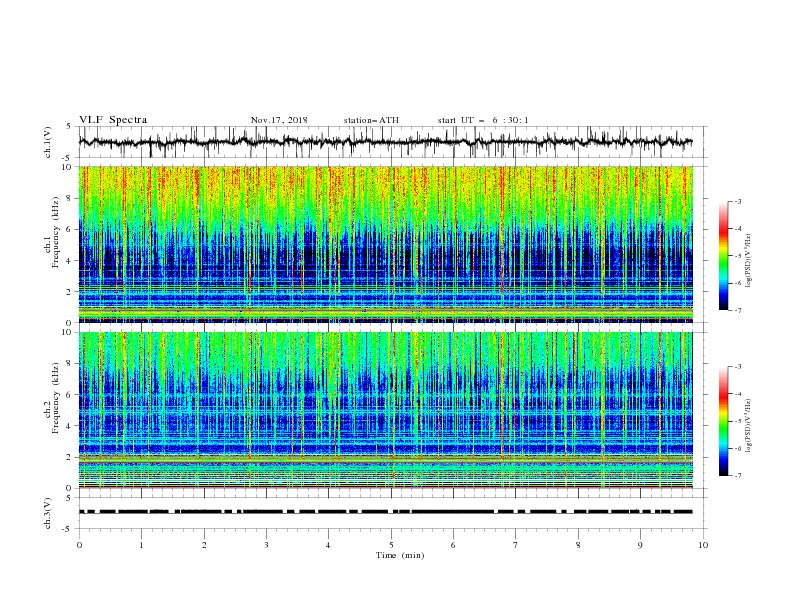Click ch.2 color bar label "-6"
This screenshot has width=792, height=612.
[738, 448]
